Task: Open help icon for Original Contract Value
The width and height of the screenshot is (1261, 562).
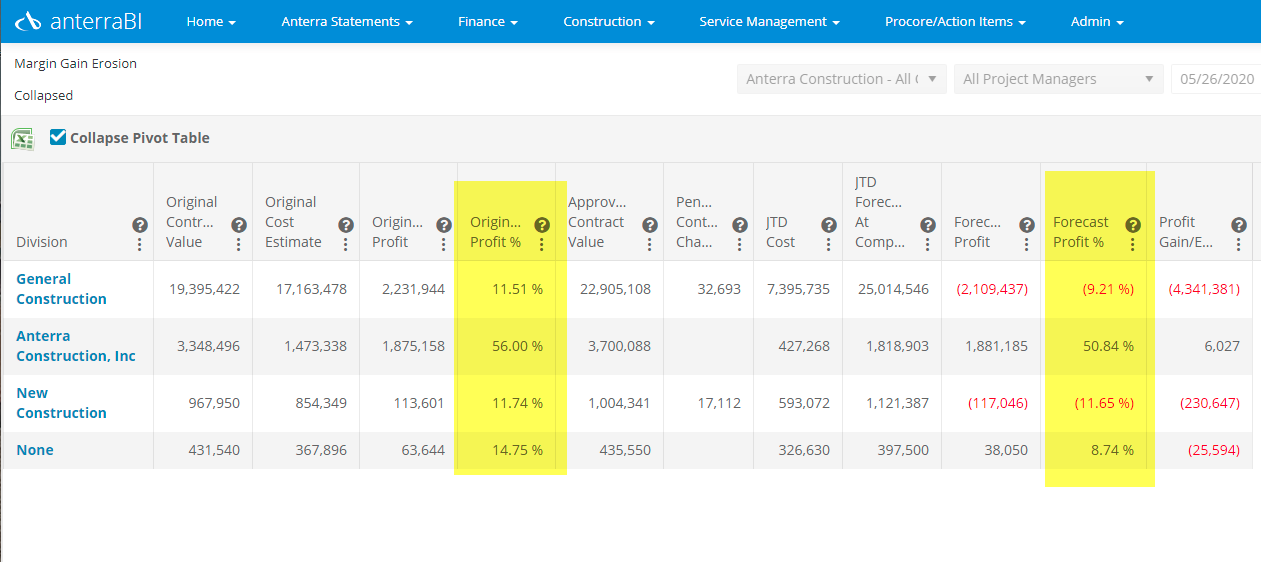Action: pyautogui.click(x=239, y=225)
